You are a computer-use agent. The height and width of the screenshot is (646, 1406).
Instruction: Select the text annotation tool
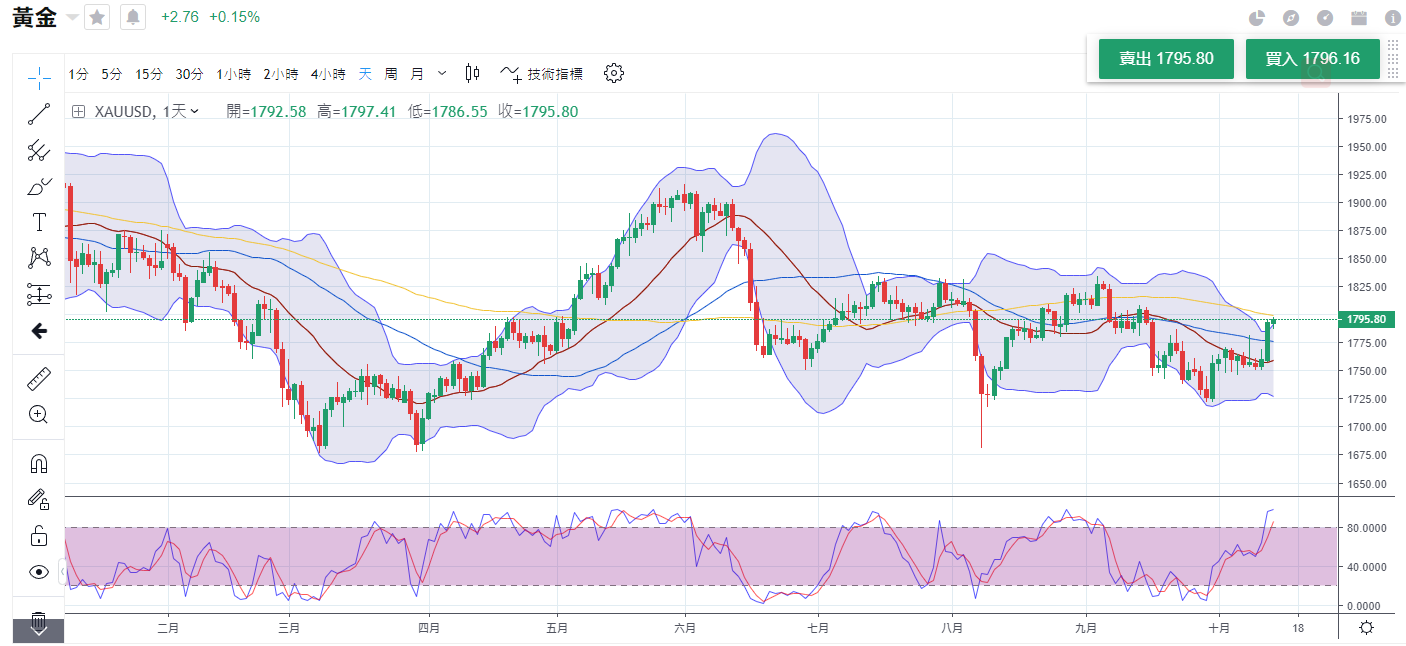click(x=39, y=222)
